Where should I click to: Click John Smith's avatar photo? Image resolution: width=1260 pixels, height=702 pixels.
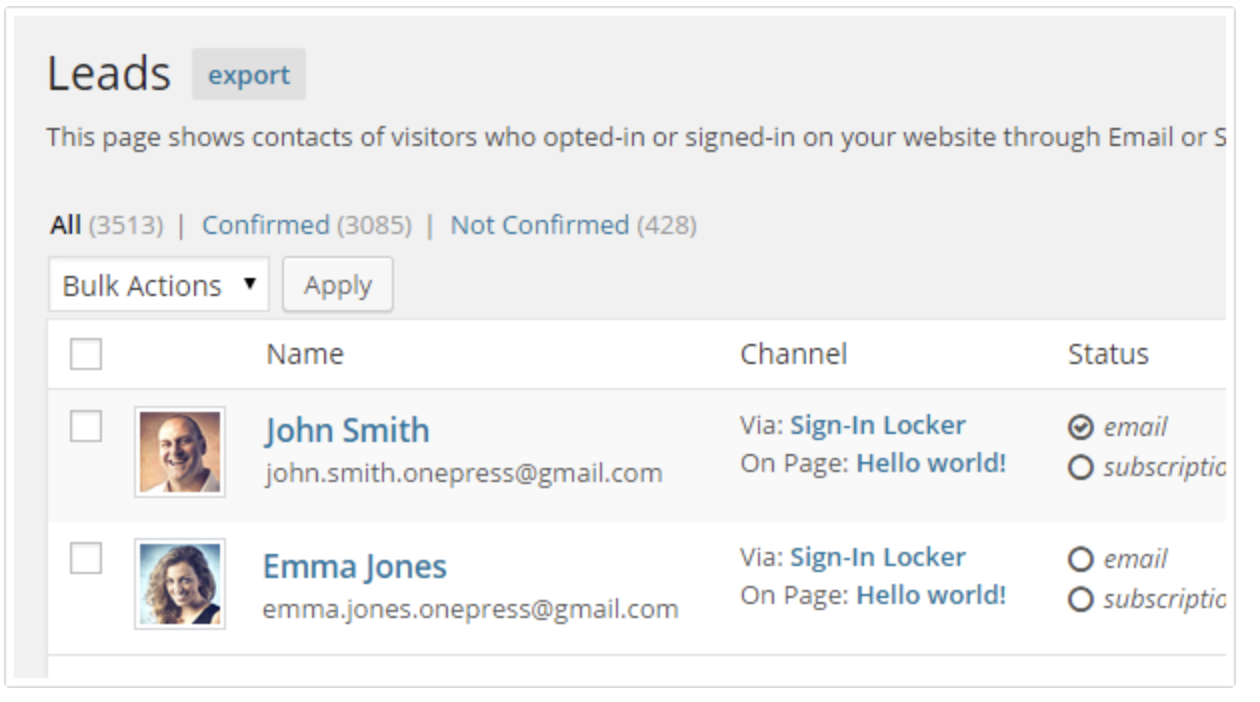[x=180, y=452]
